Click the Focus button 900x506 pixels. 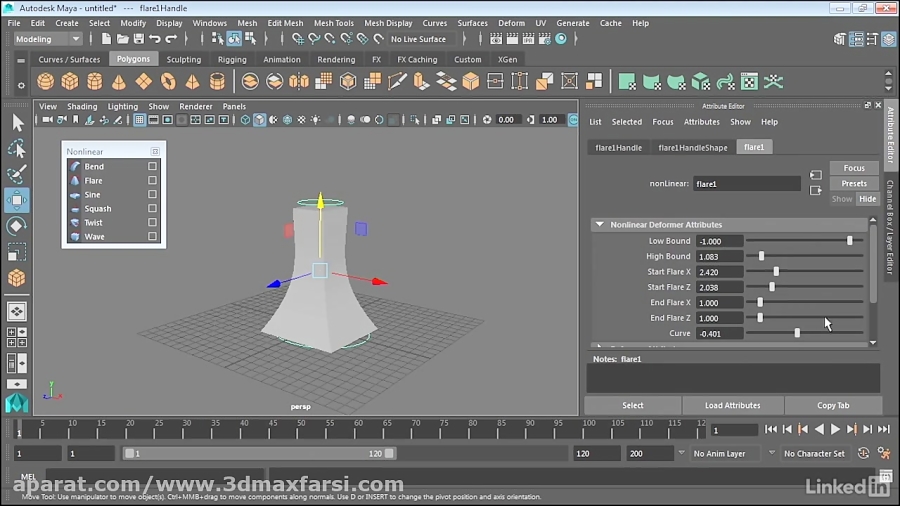[854, 168]
